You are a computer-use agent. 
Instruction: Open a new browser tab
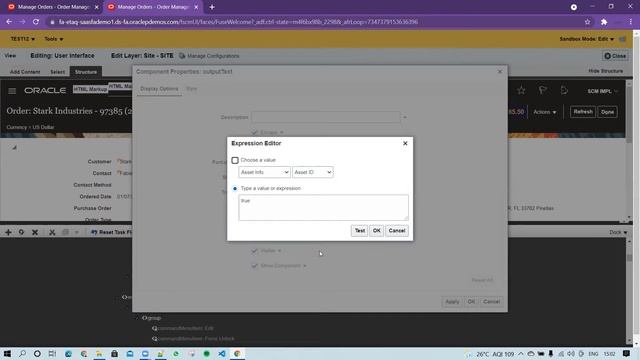coord(212,7)
